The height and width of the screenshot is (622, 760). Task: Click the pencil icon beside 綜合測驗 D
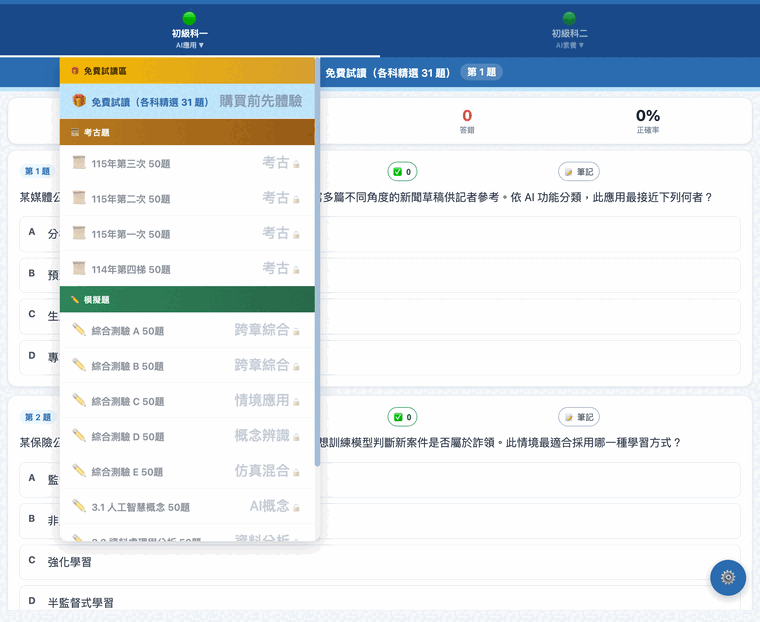79,435
